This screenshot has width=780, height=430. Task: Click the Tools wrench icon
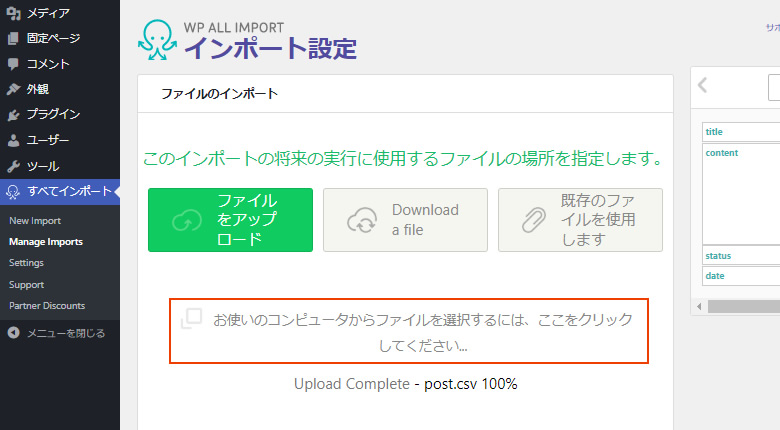pyautogui.click(x=13, y=166)
